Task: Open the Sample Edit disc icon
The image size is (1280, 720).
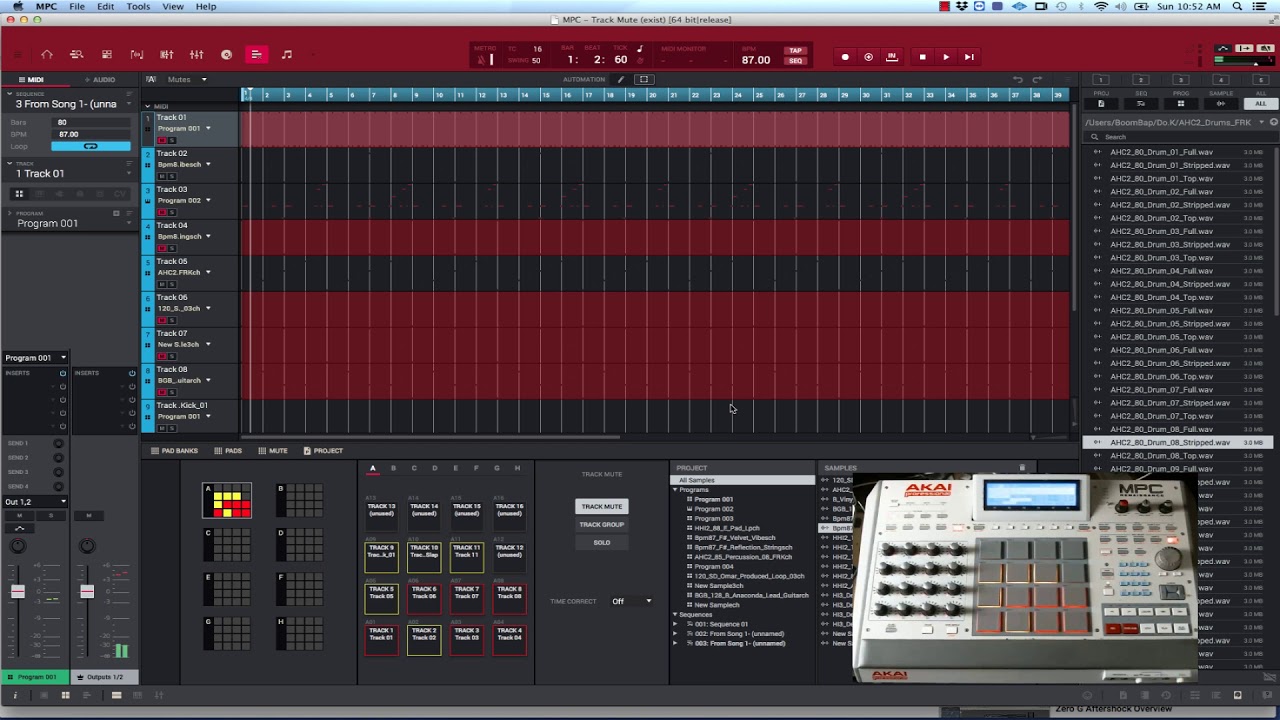Action: [226, 55]
